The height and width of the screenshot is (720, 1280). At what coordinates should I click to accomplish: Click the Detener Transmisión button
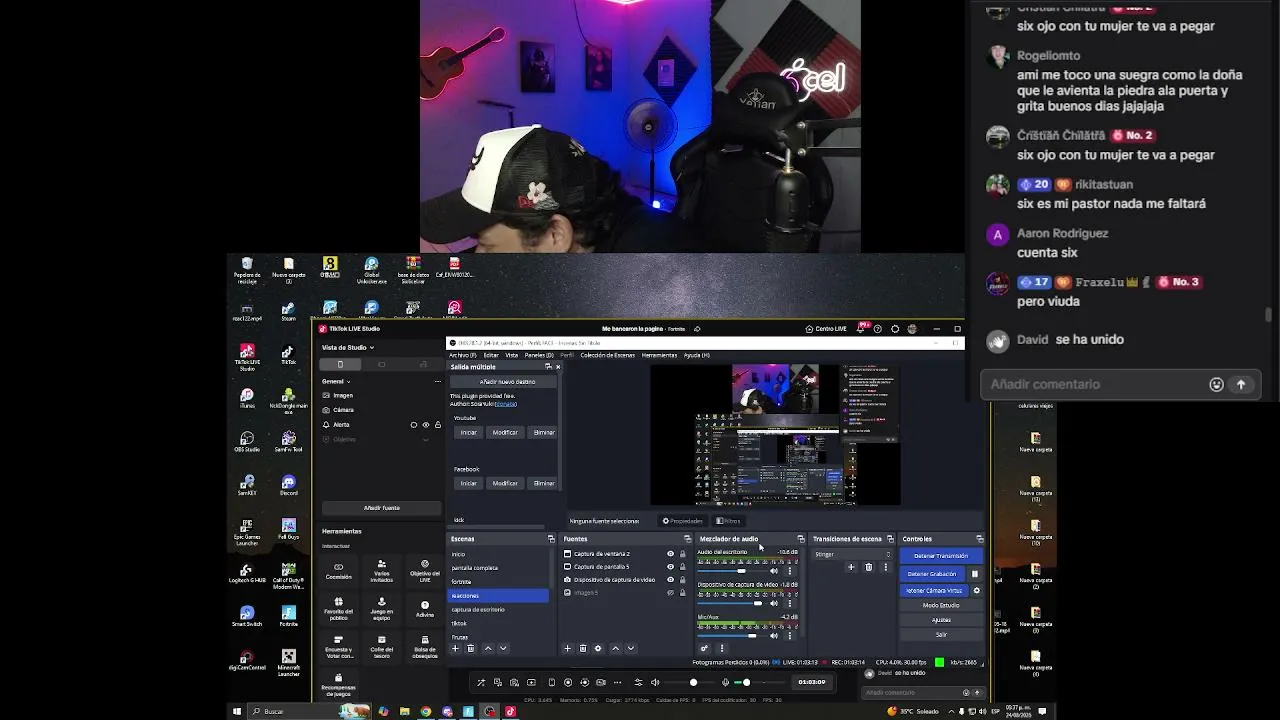[x=941, y=555]
